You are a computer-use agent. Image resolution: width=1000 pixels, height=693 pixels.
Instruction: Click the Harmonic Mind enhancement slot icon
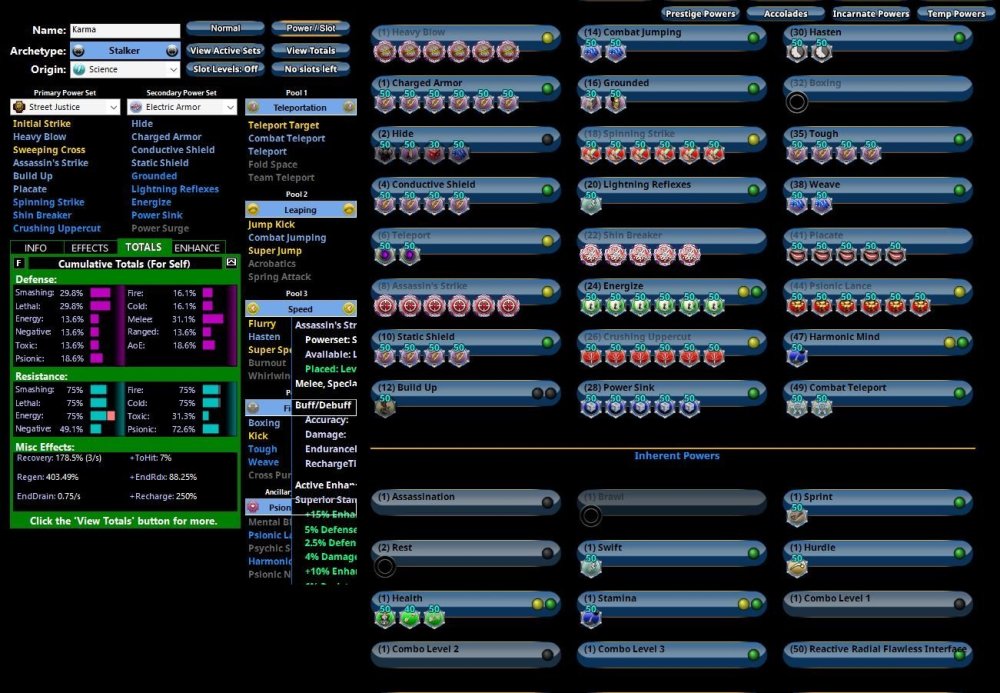tap(797, 355)
